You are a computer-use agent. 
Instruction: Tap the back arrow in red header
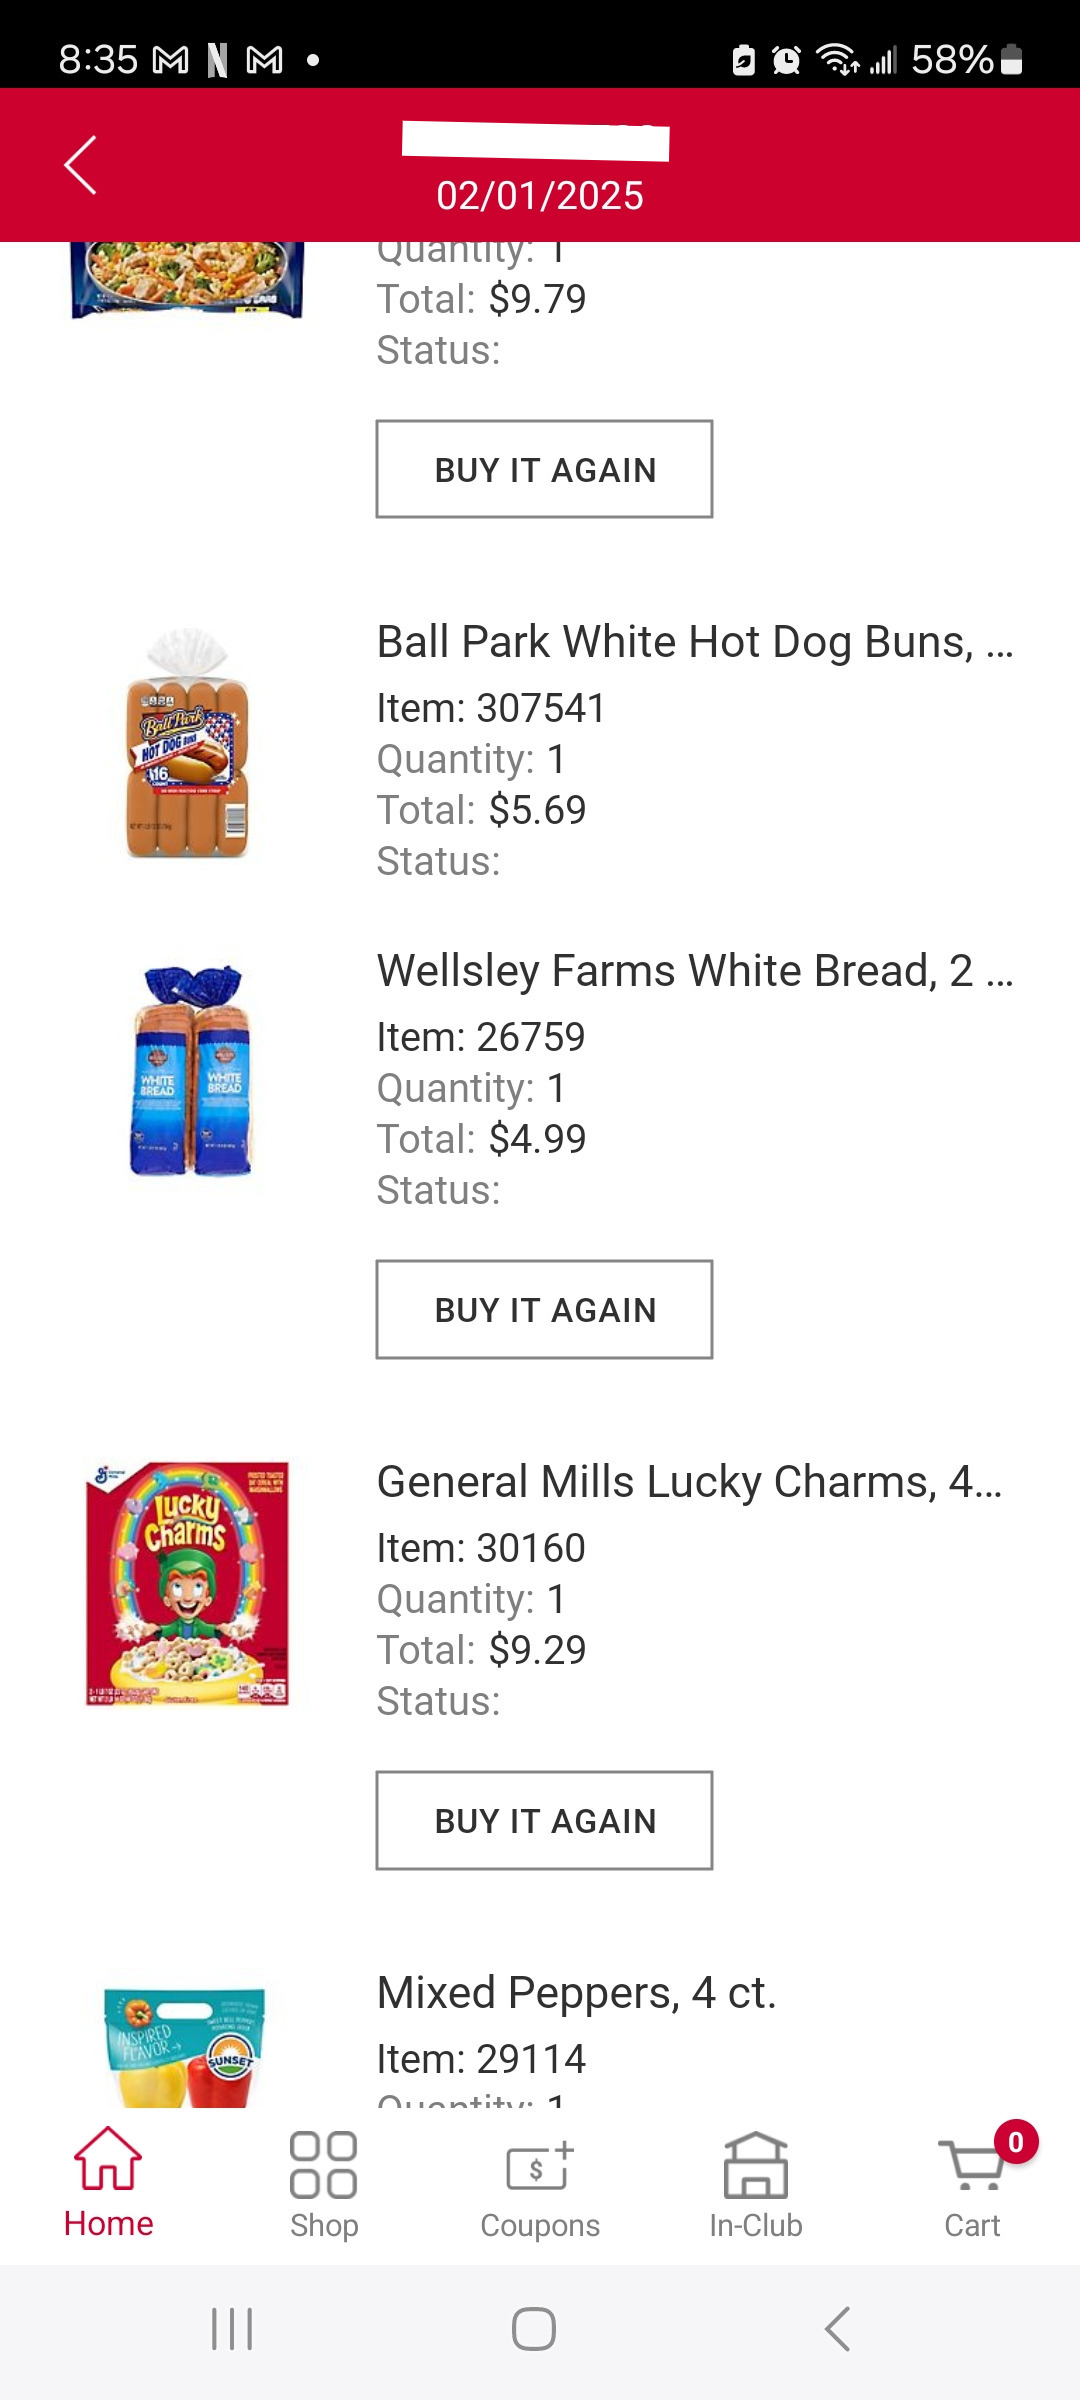click(81, 165)
